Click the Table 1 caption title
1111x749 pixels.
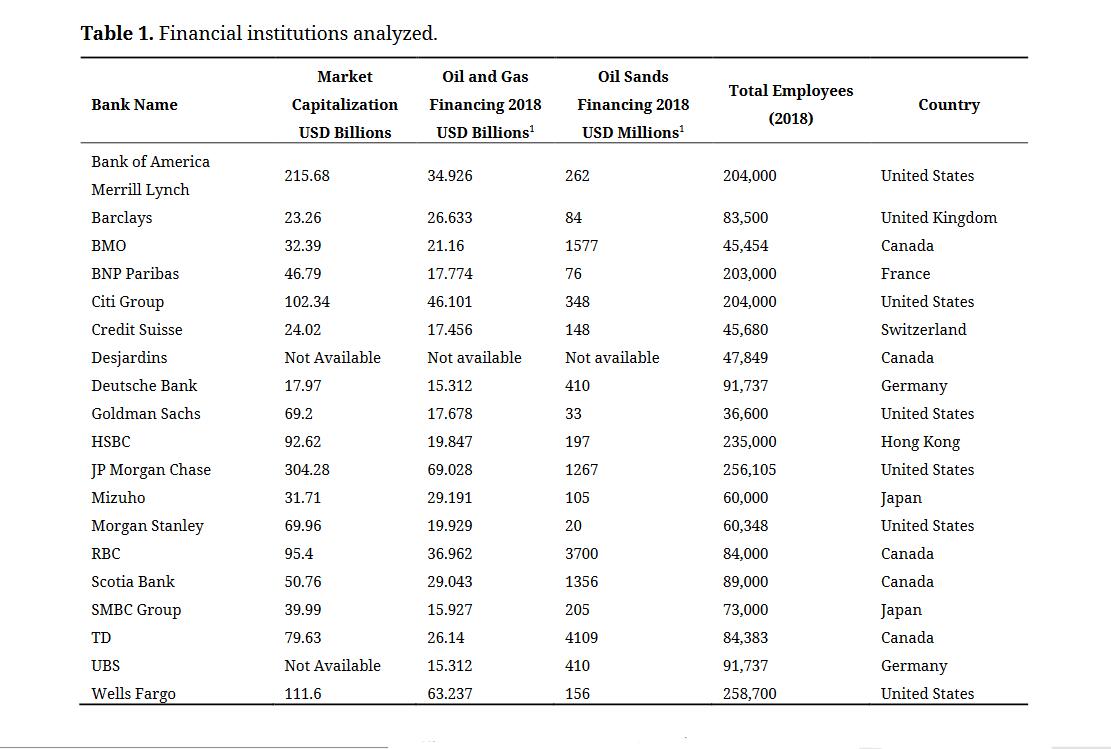pos(259,33)
